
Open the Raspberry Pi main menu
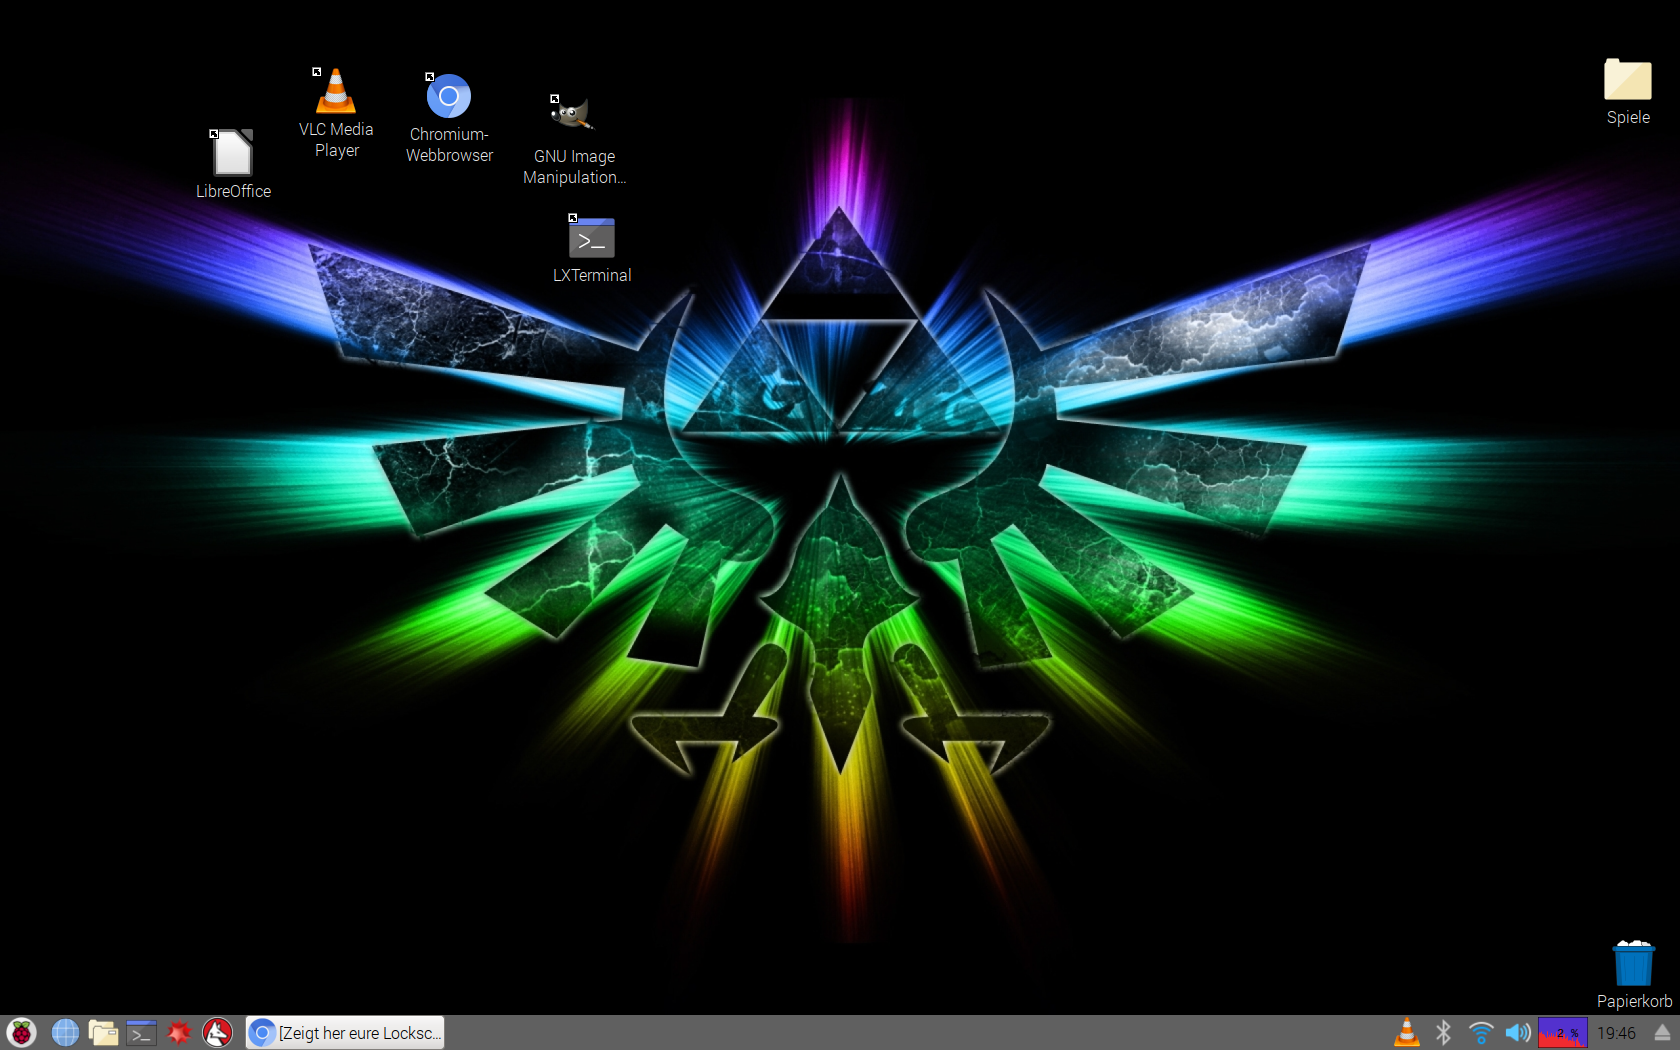click(21, 1032)
